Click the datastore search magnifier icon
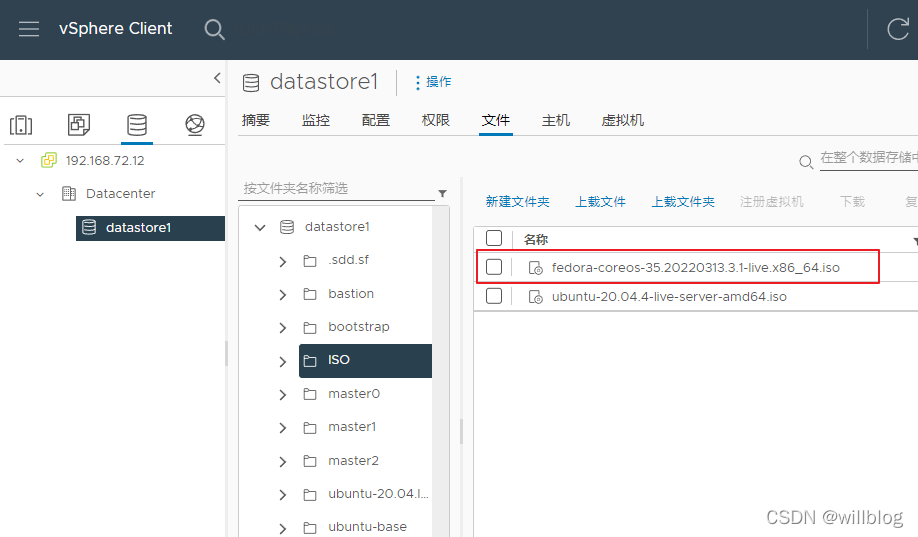Screen dimensions: 918x537 pyautogui.click(x=806, y=162)
